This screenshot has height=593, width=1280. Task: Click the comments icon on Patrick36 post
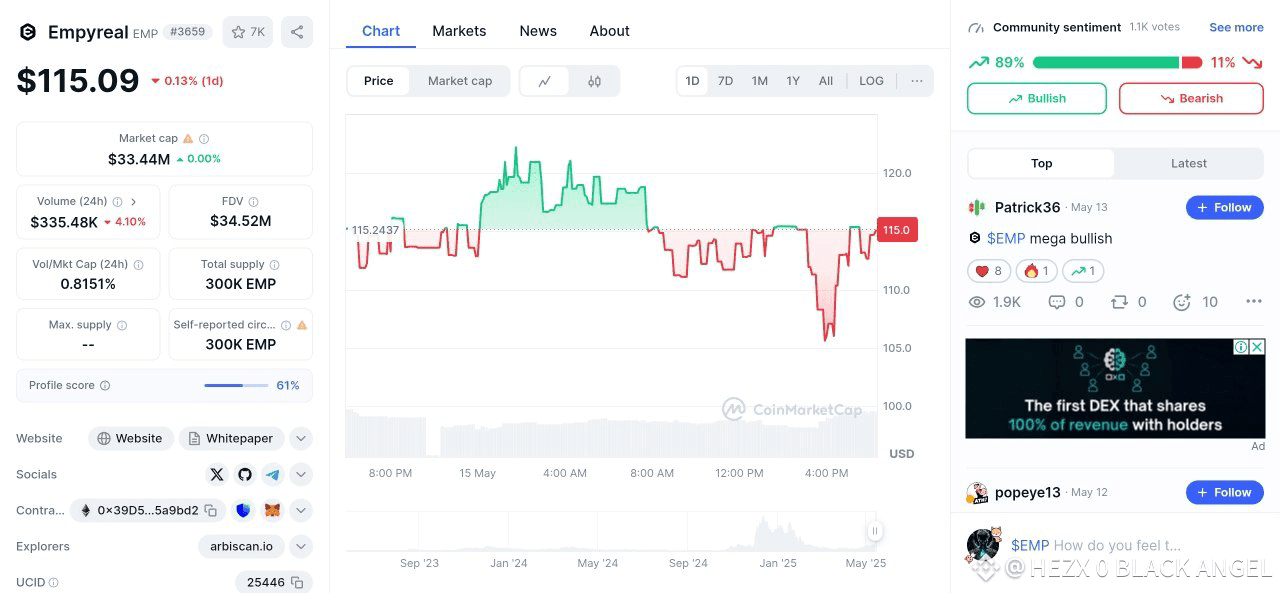[1057, 302]
